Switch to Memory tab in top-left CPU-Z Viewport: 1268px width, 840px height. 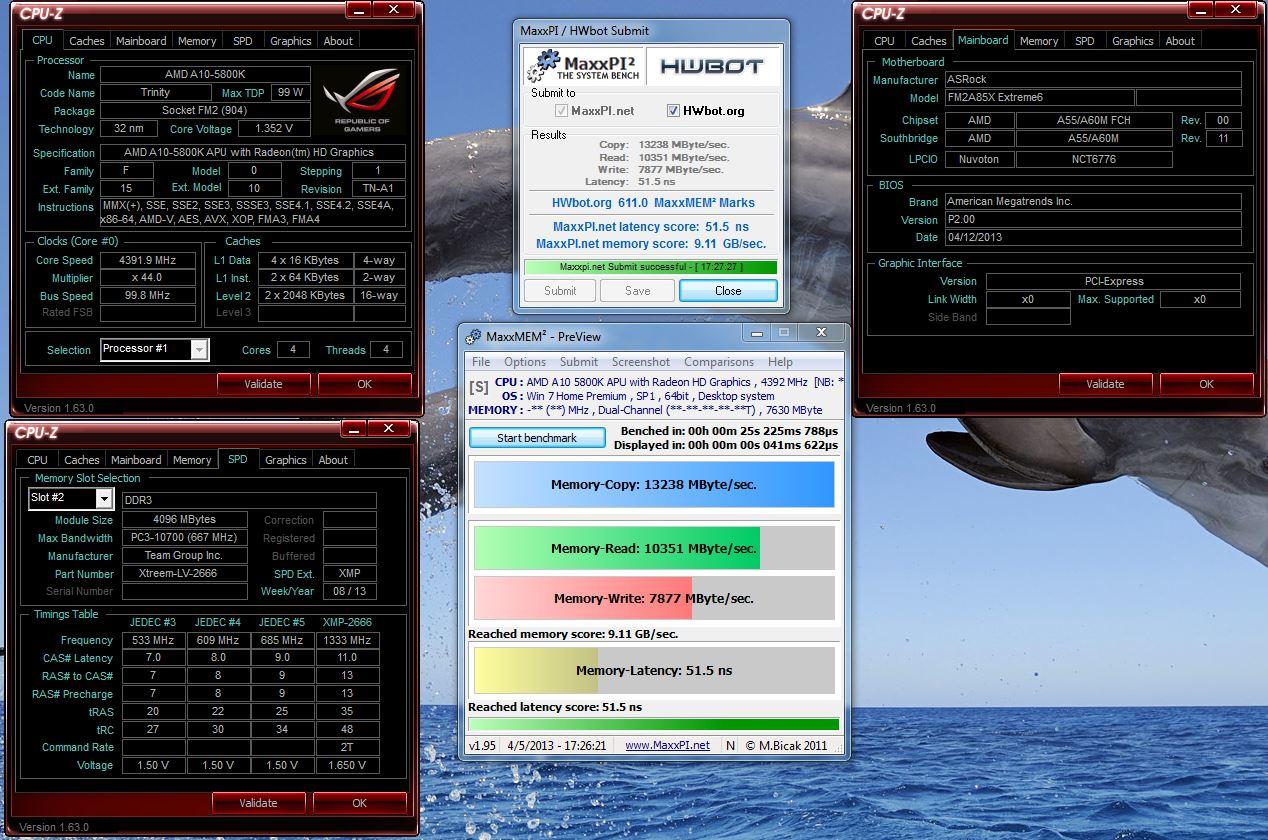(197, 41)
